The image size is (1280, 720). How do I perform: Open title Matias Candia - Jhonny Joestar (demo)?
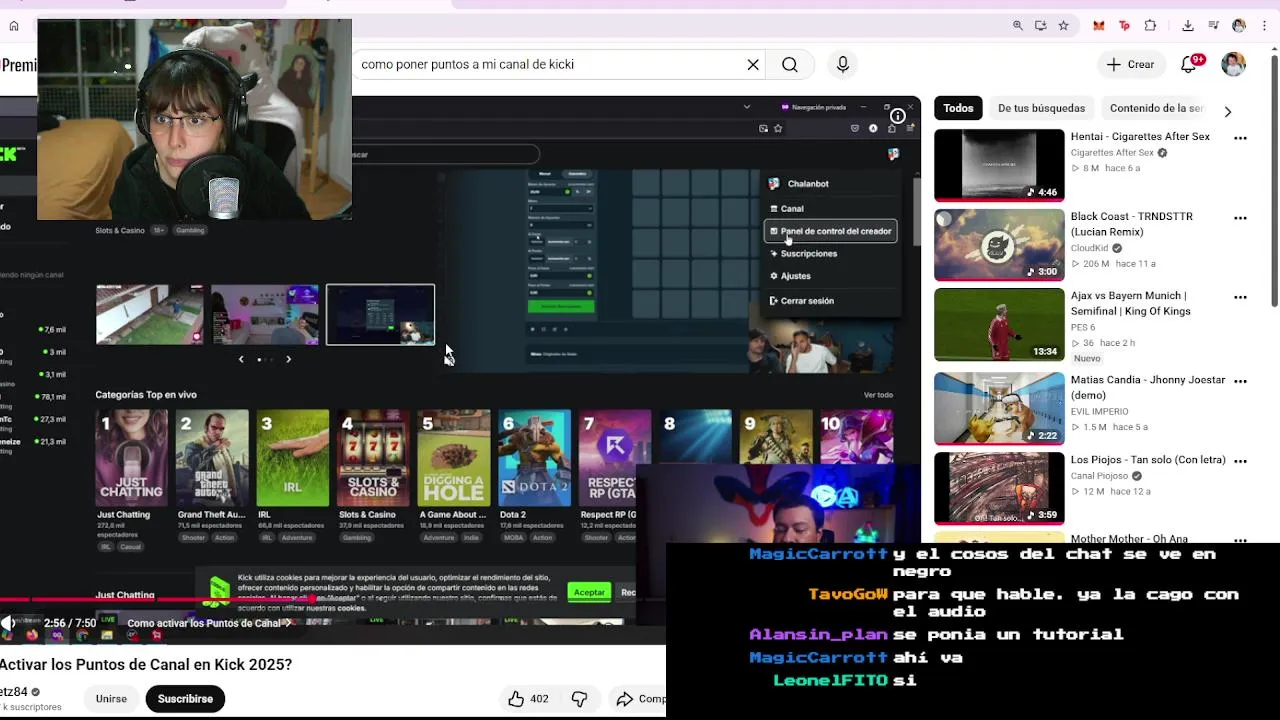(1148, 387)
